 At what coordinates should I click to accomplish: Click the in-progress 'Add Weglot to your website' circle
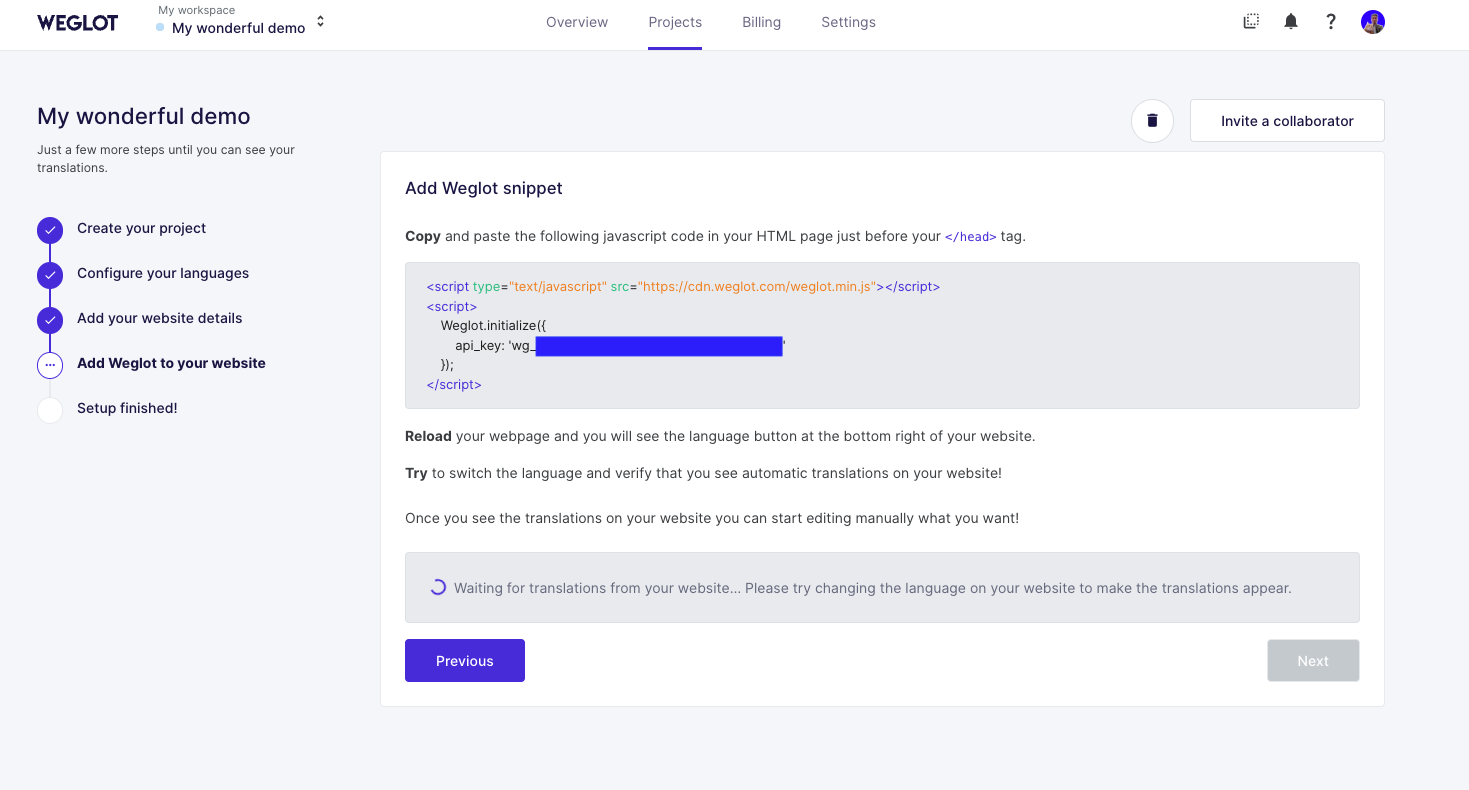[x=50, y=365]
